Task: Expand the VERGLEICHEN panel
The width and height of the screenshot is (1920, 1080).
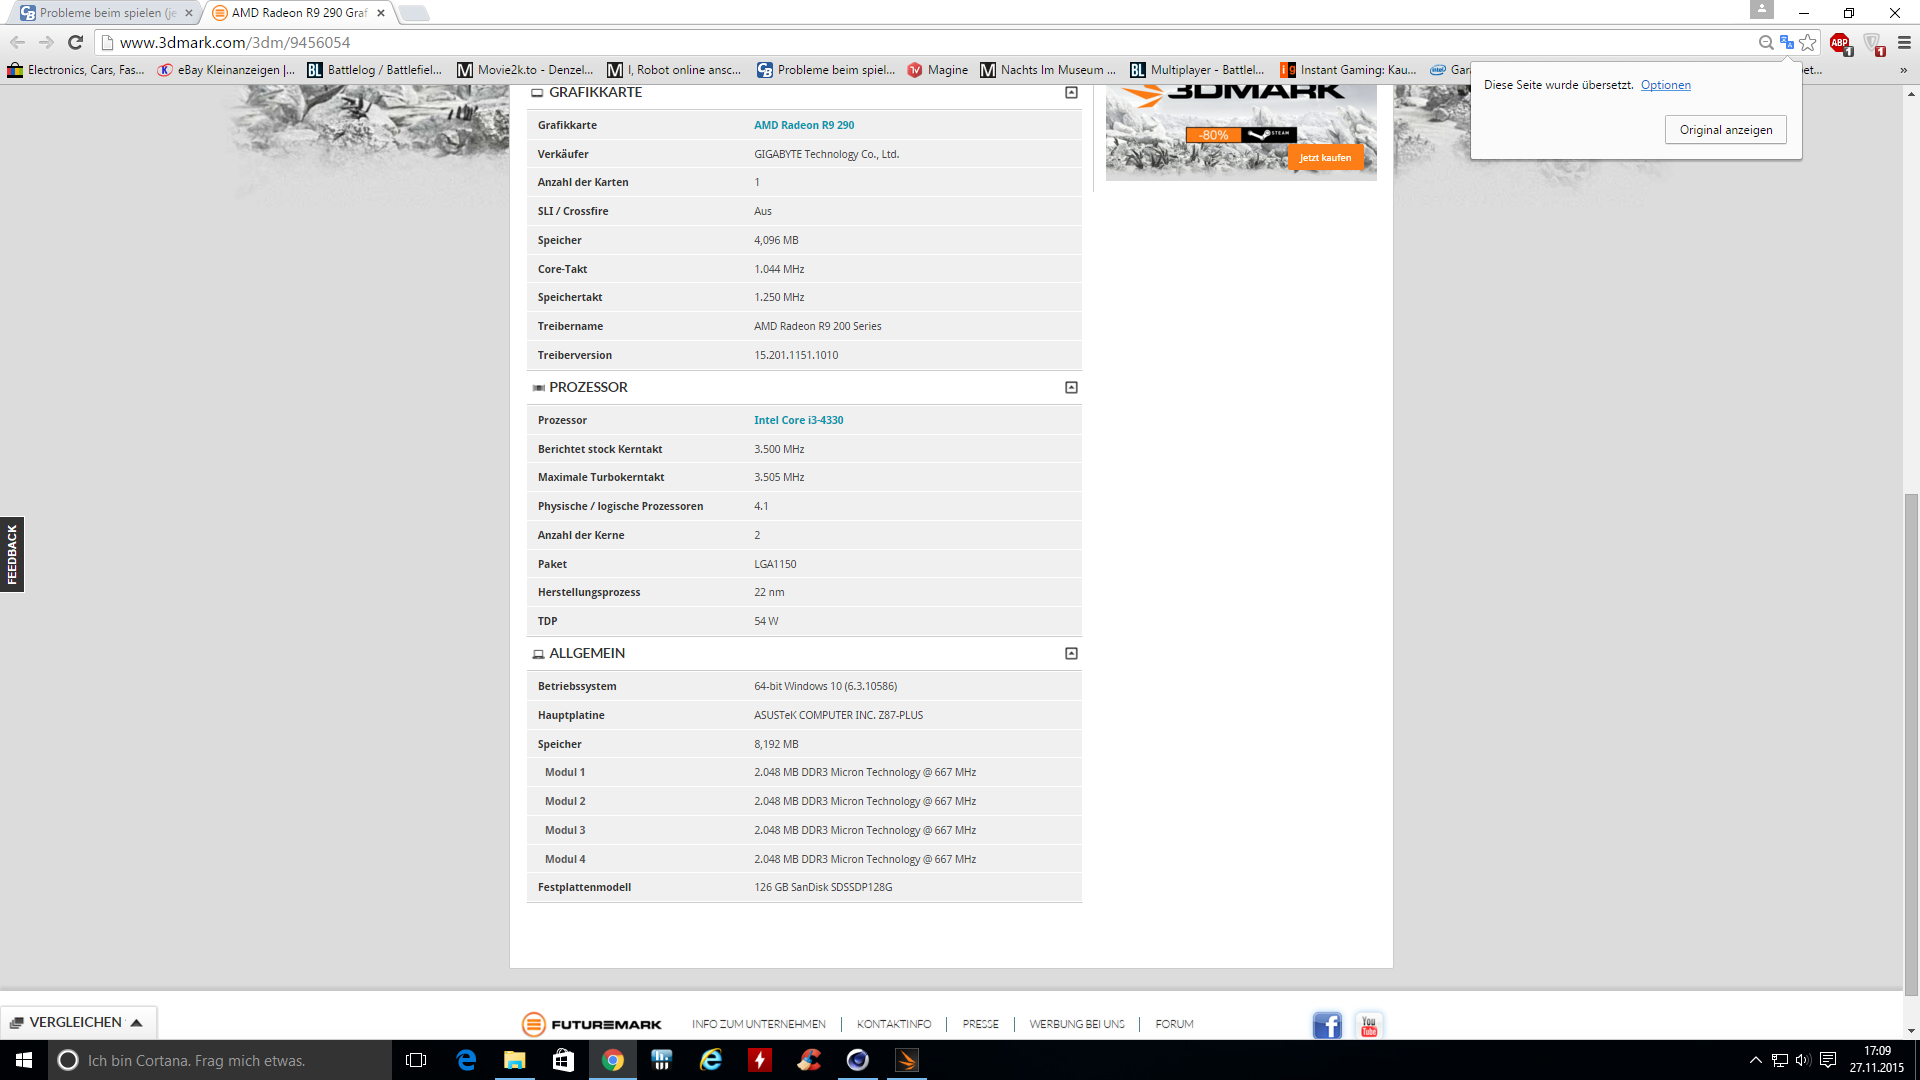Action: [x=79, y=1022]
